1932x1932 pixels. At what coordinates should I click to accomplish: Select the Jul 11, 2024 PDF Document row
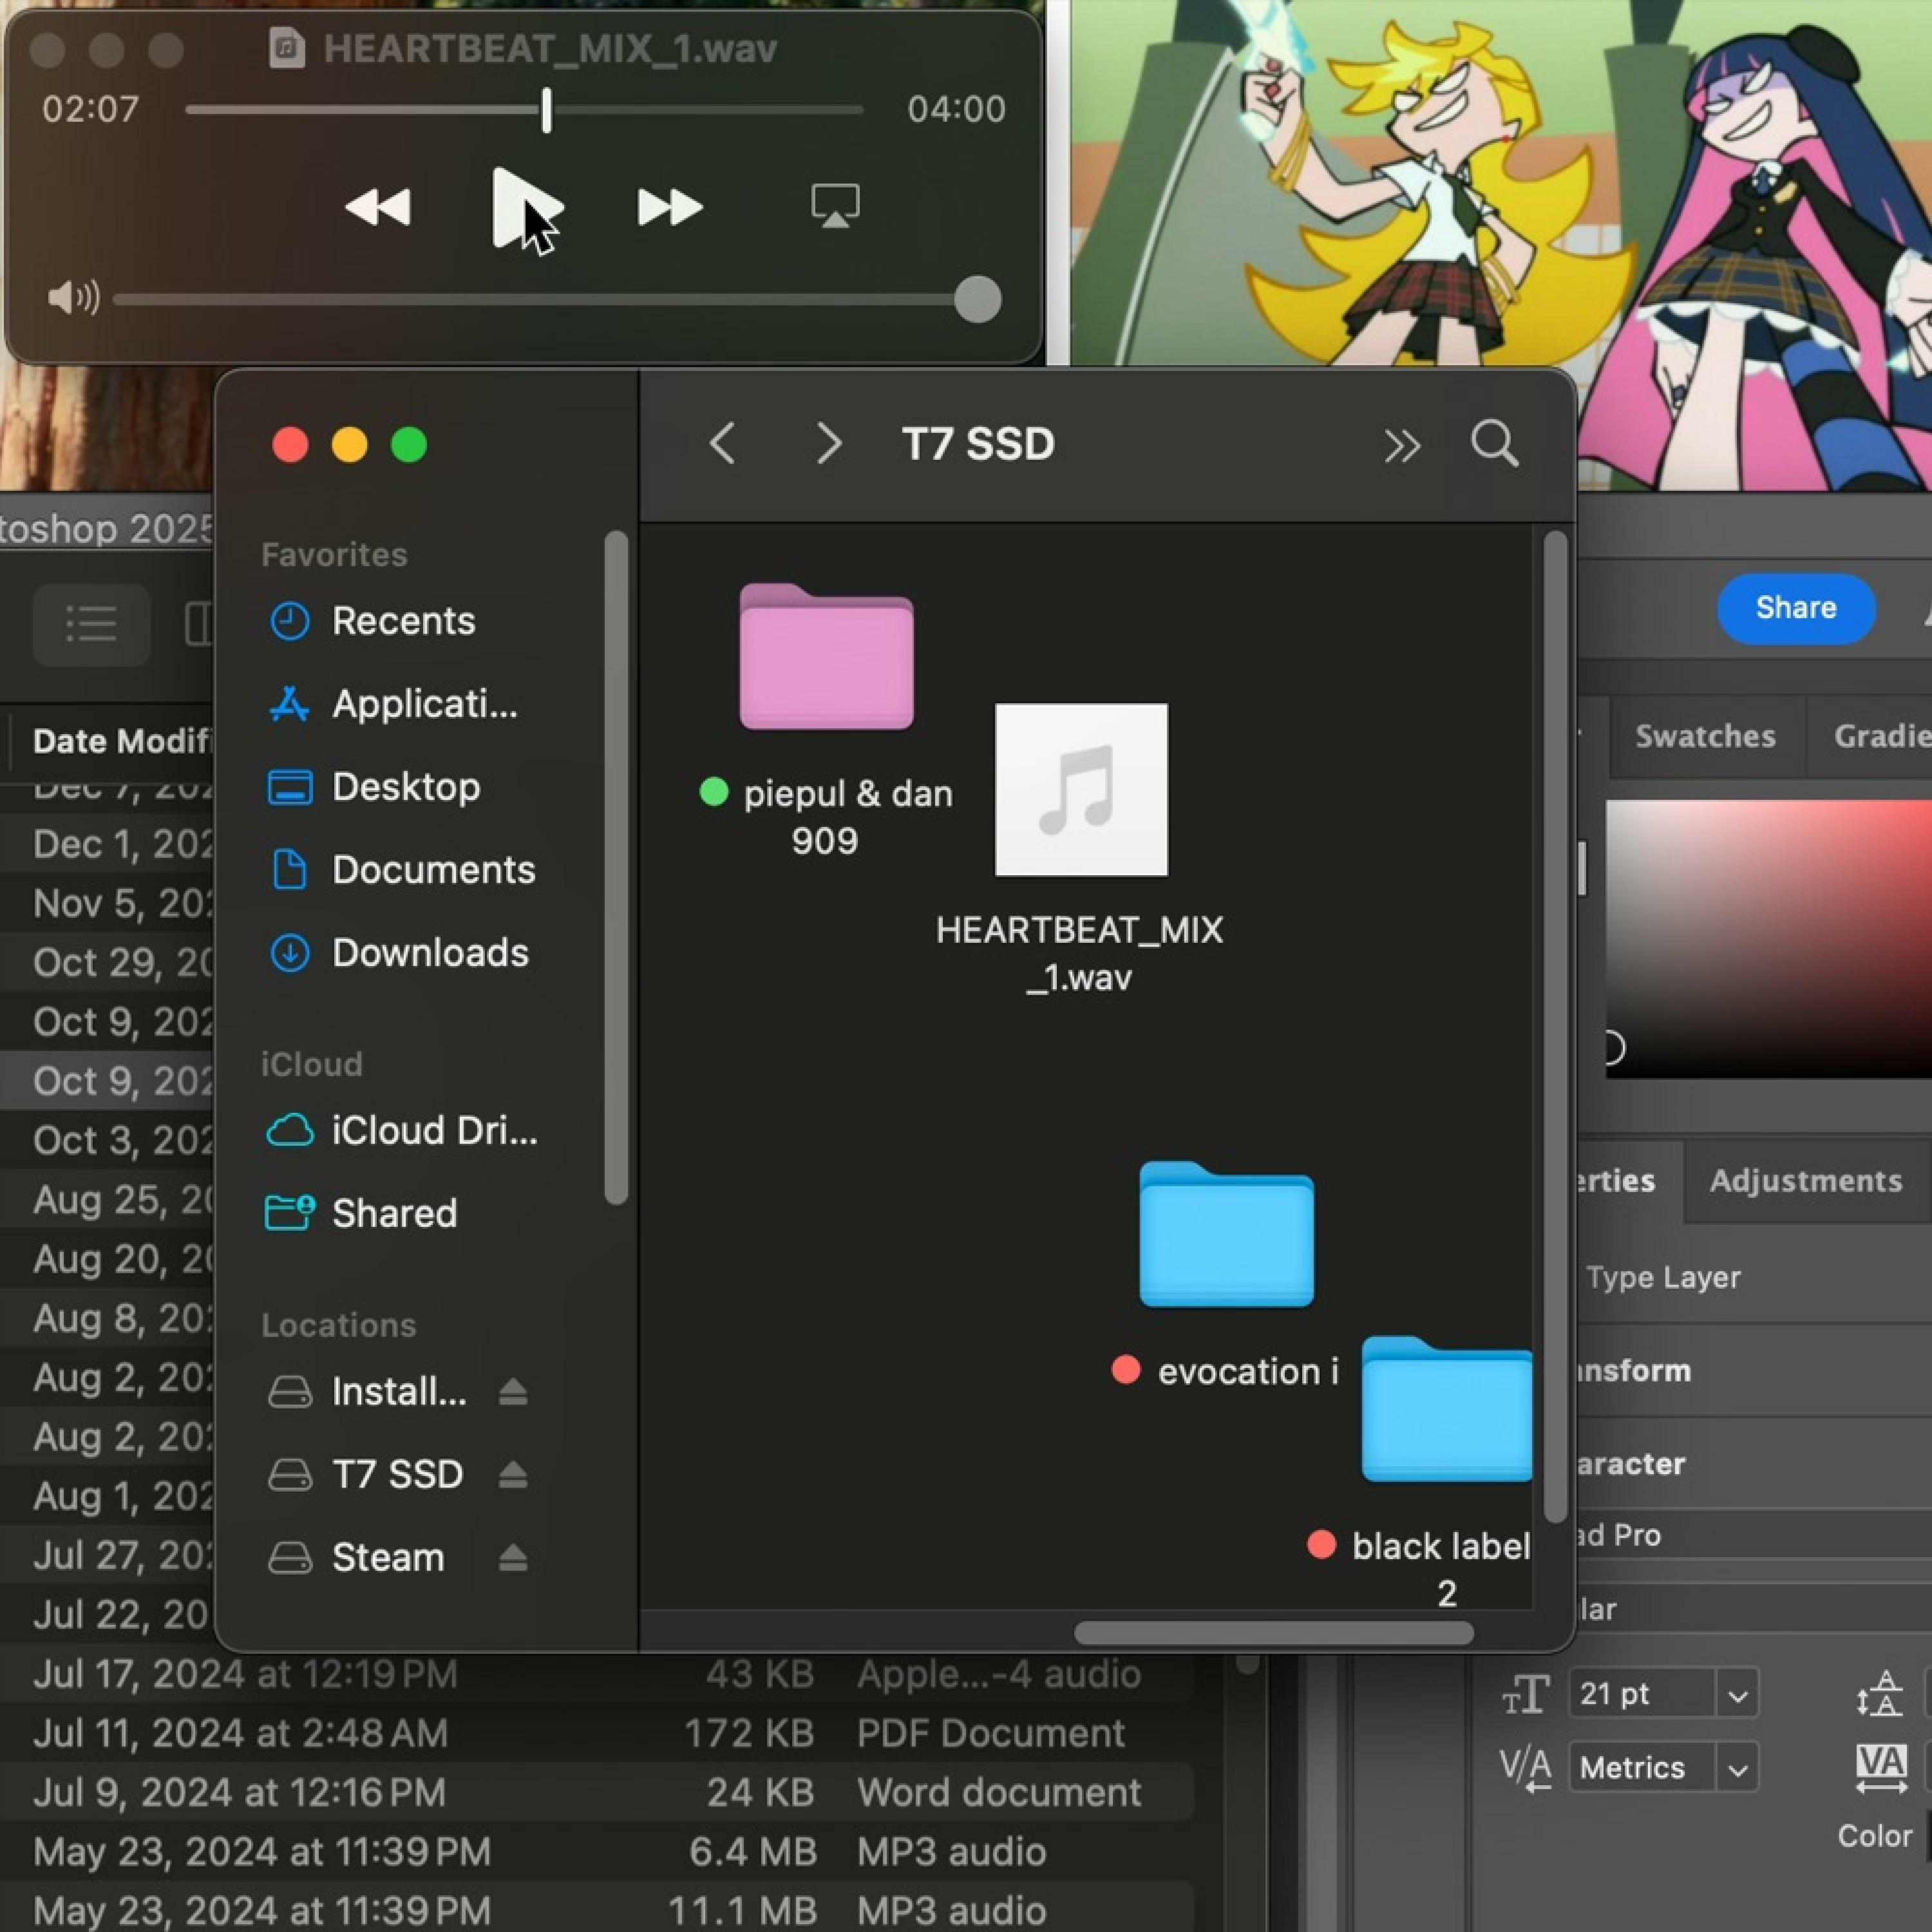pyautogui.click(x=596, y=1733)
